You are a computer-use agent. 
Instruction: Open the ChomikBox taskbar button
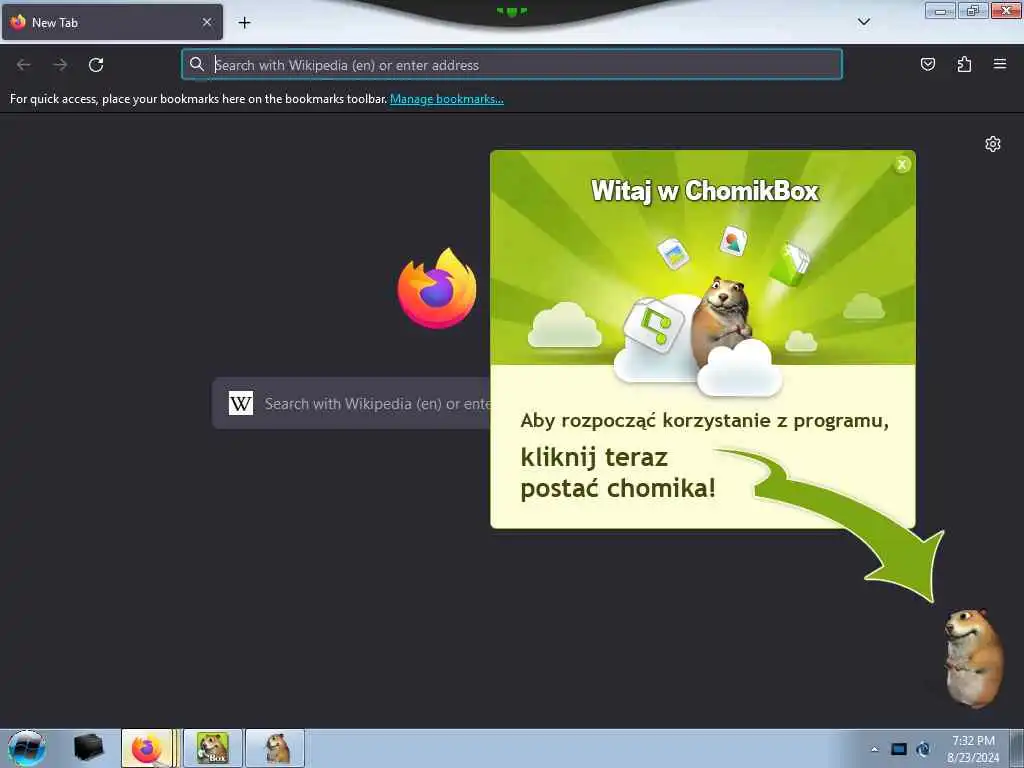pyautogui.click(x=213, y=748)
